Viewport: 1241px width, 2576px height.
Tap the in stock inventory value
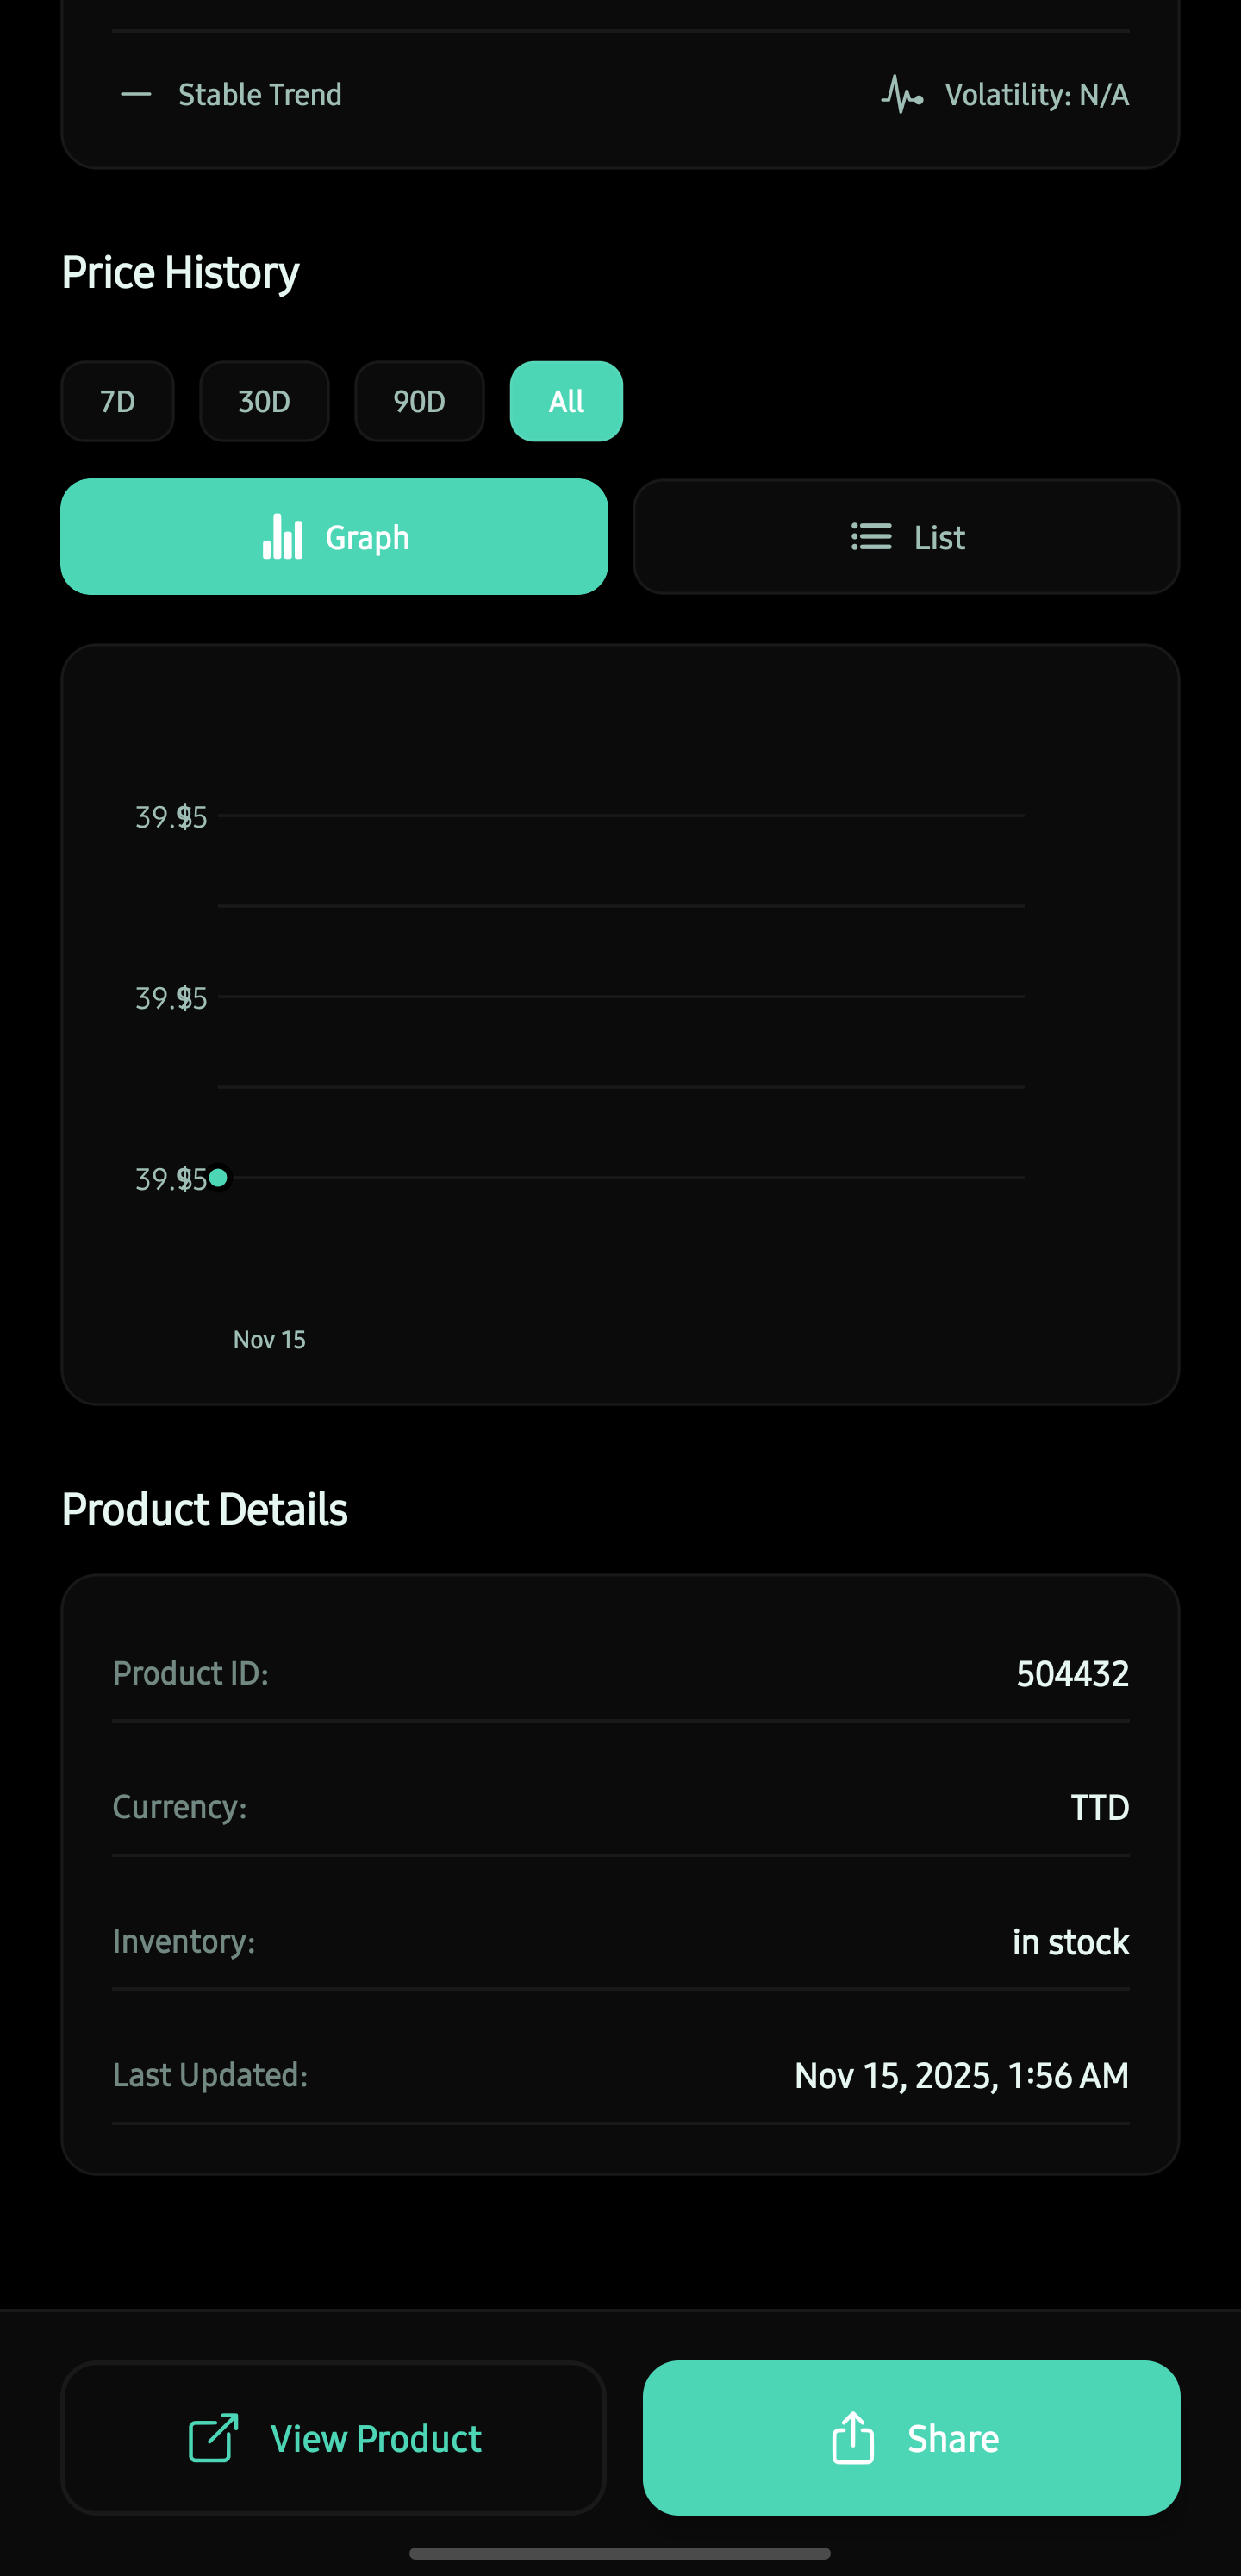(x=1070, y=1942)
